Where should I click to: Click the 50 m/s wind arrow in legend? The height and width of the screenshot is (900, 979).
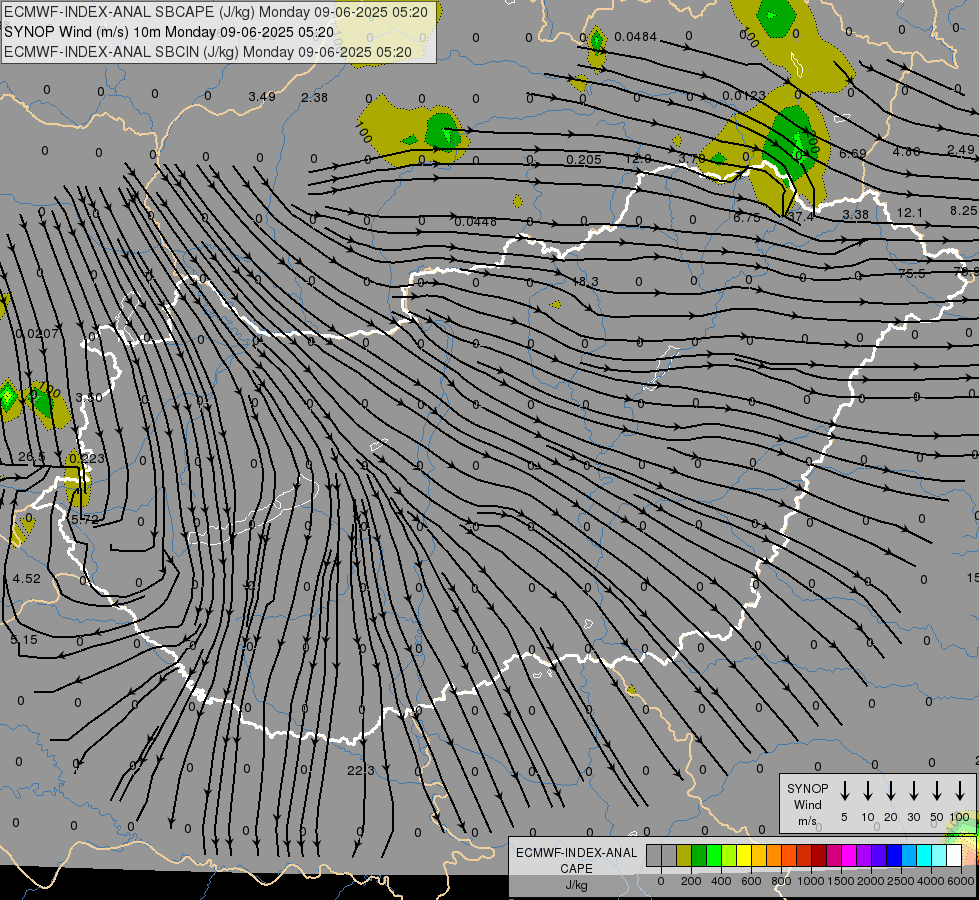pos(937,791)
